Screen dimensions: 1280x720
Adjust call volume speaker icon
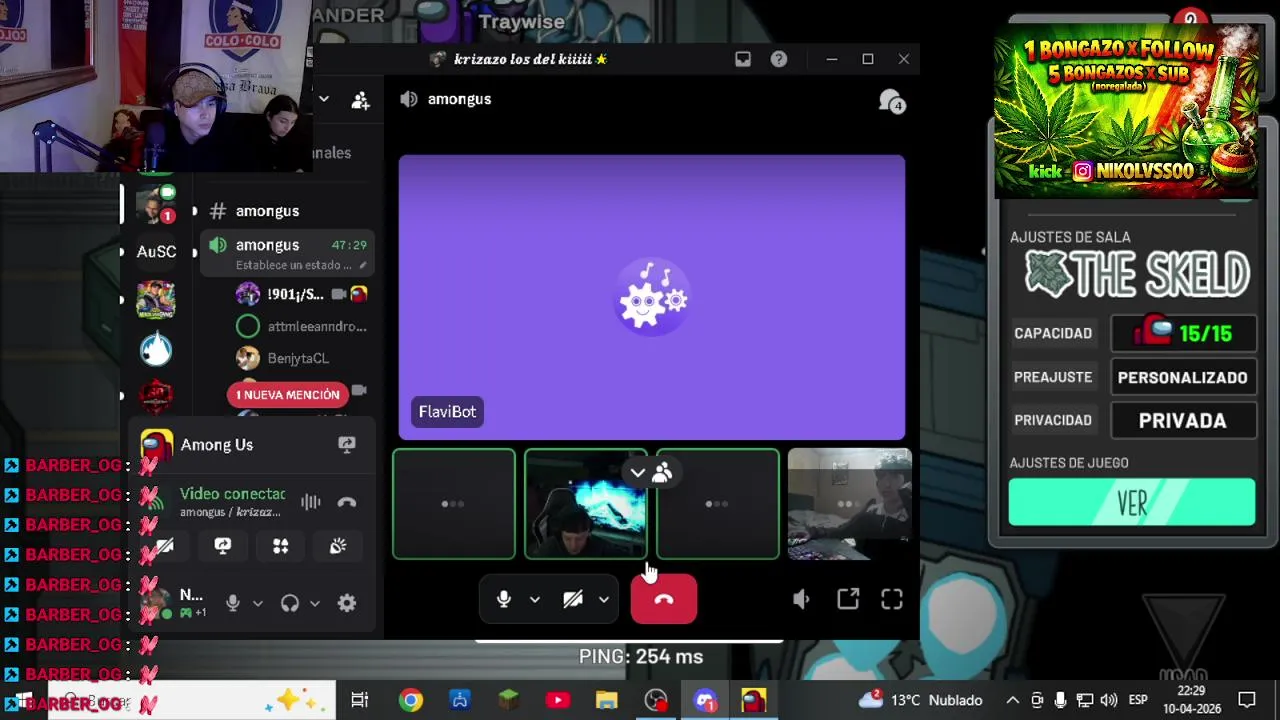(x=801, y=599)
